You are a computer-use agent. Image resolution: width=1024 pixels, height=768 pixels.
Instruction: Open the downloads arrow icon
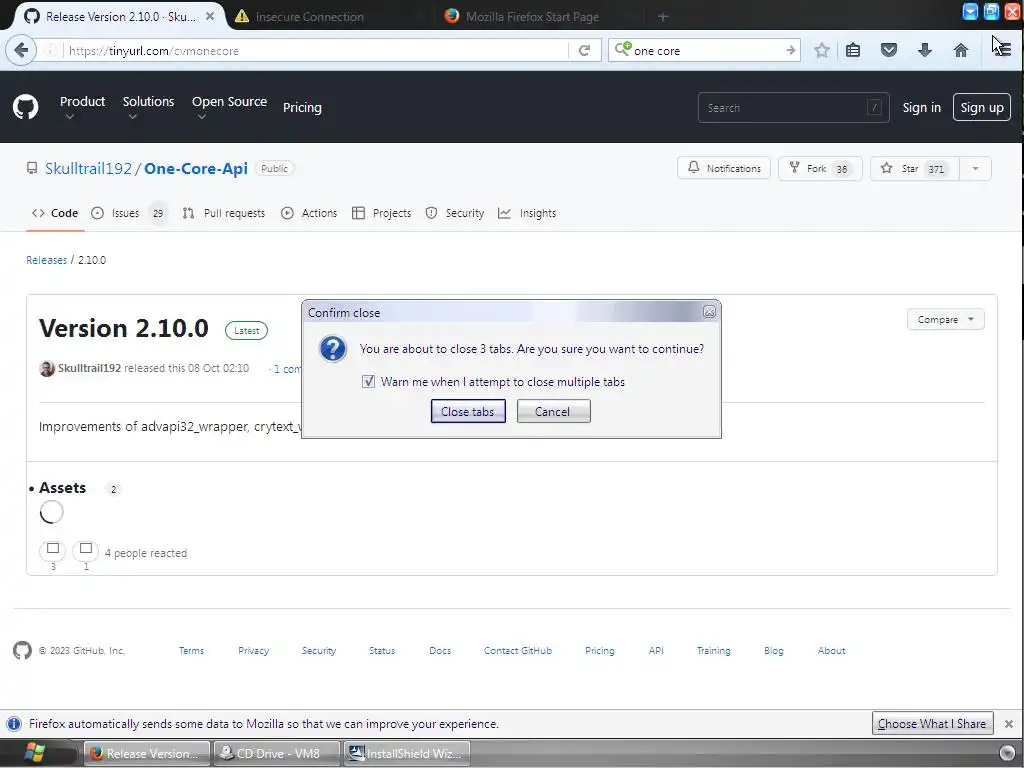[x=925, y=50]
